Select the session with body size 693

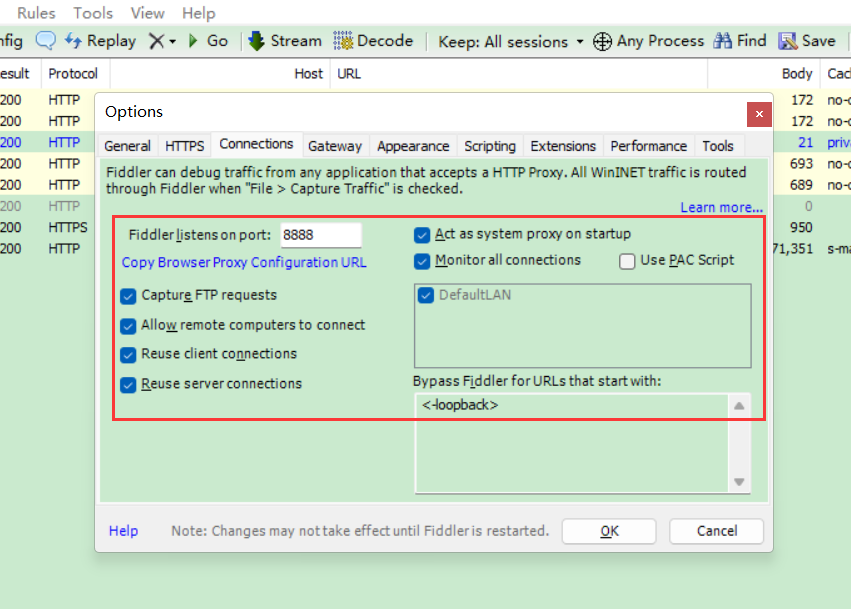[801, 163]
